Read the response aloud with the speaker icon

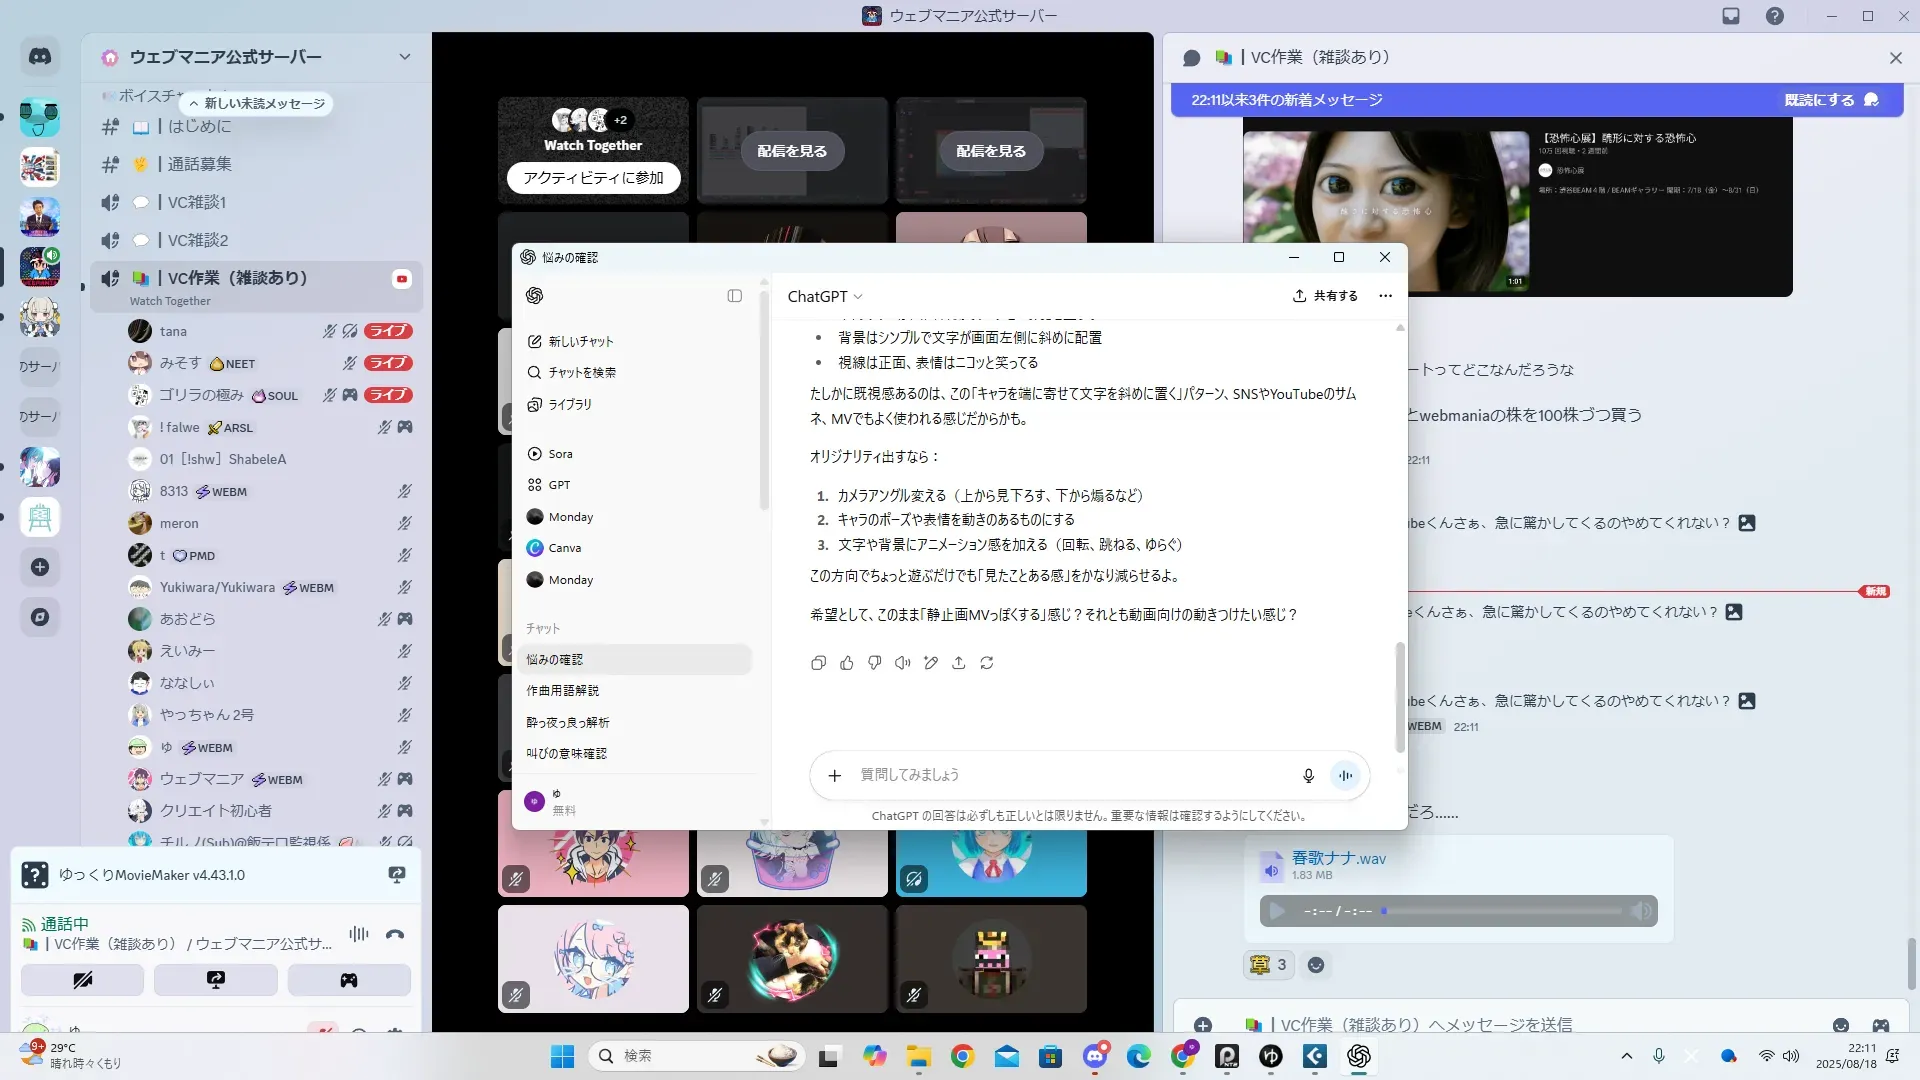[x=903, y=663]
